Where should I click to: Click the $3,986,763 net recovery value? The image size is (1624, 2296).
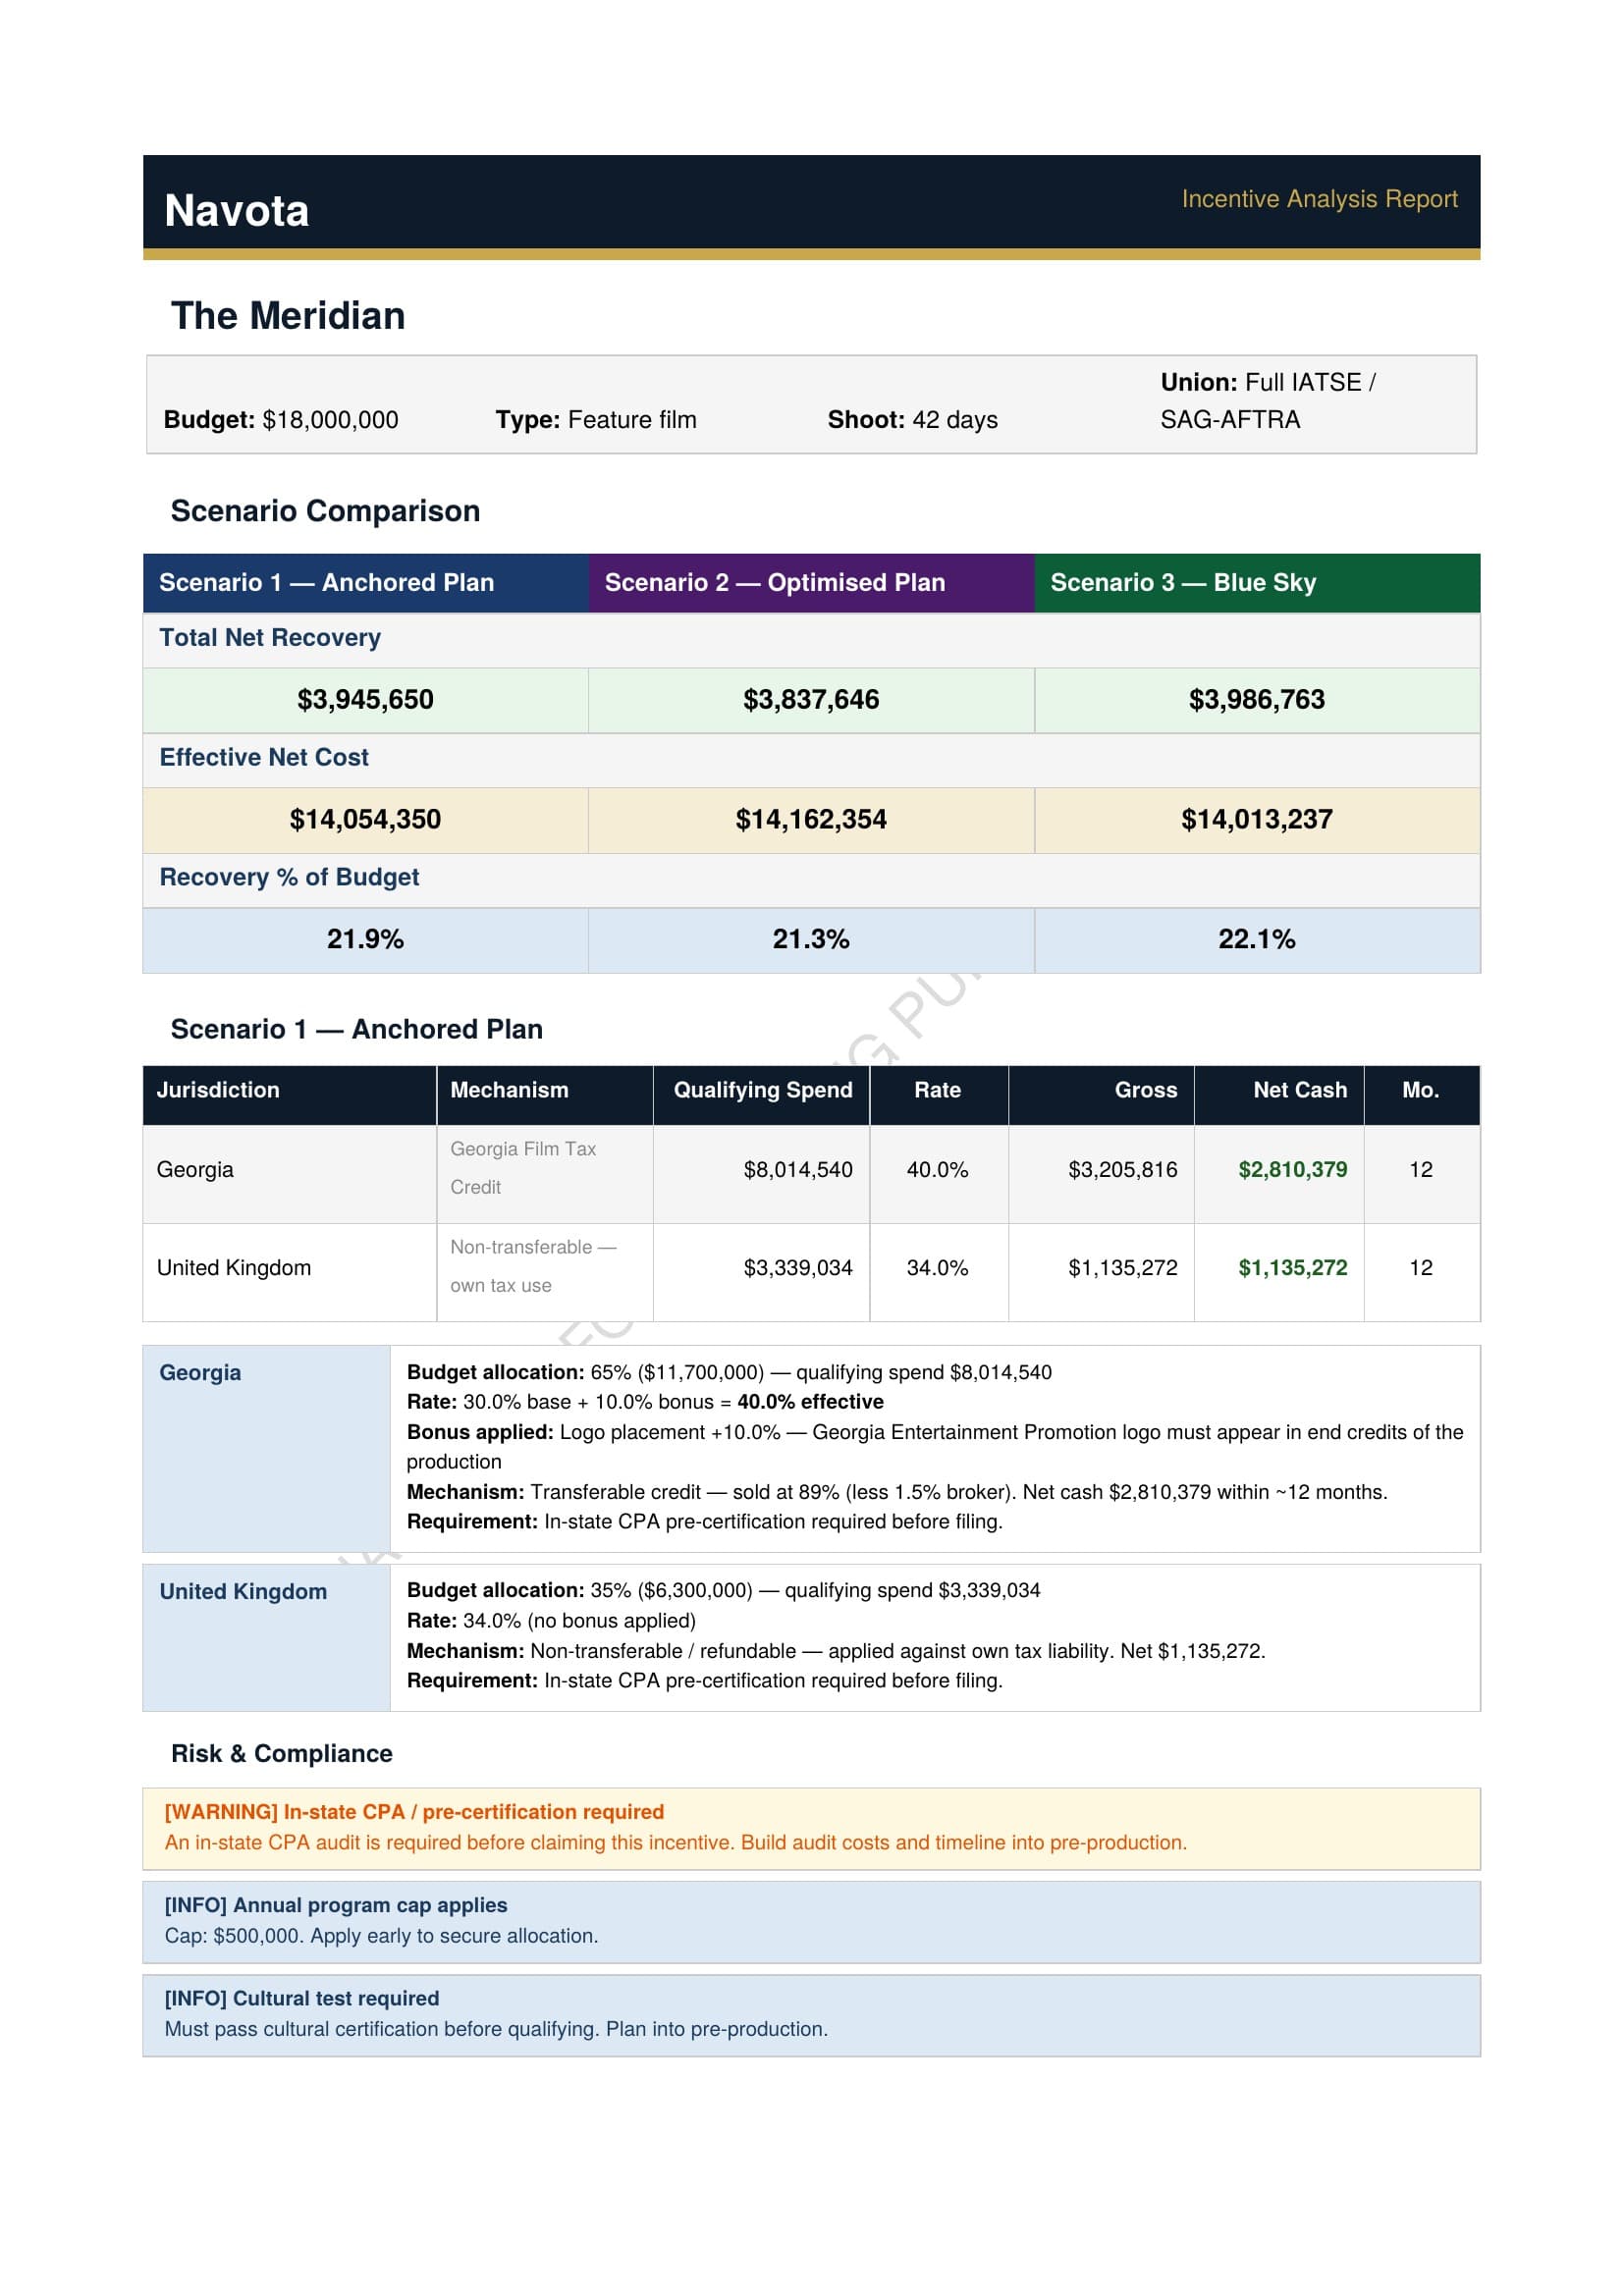pos(1257,700)
